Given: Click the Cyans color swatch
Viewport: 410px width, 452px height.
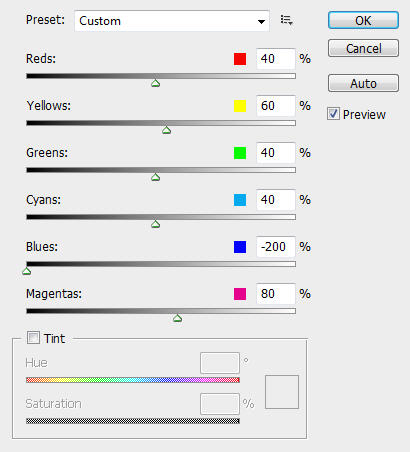Looking at the screenshot, I should (x=240, y=200).
